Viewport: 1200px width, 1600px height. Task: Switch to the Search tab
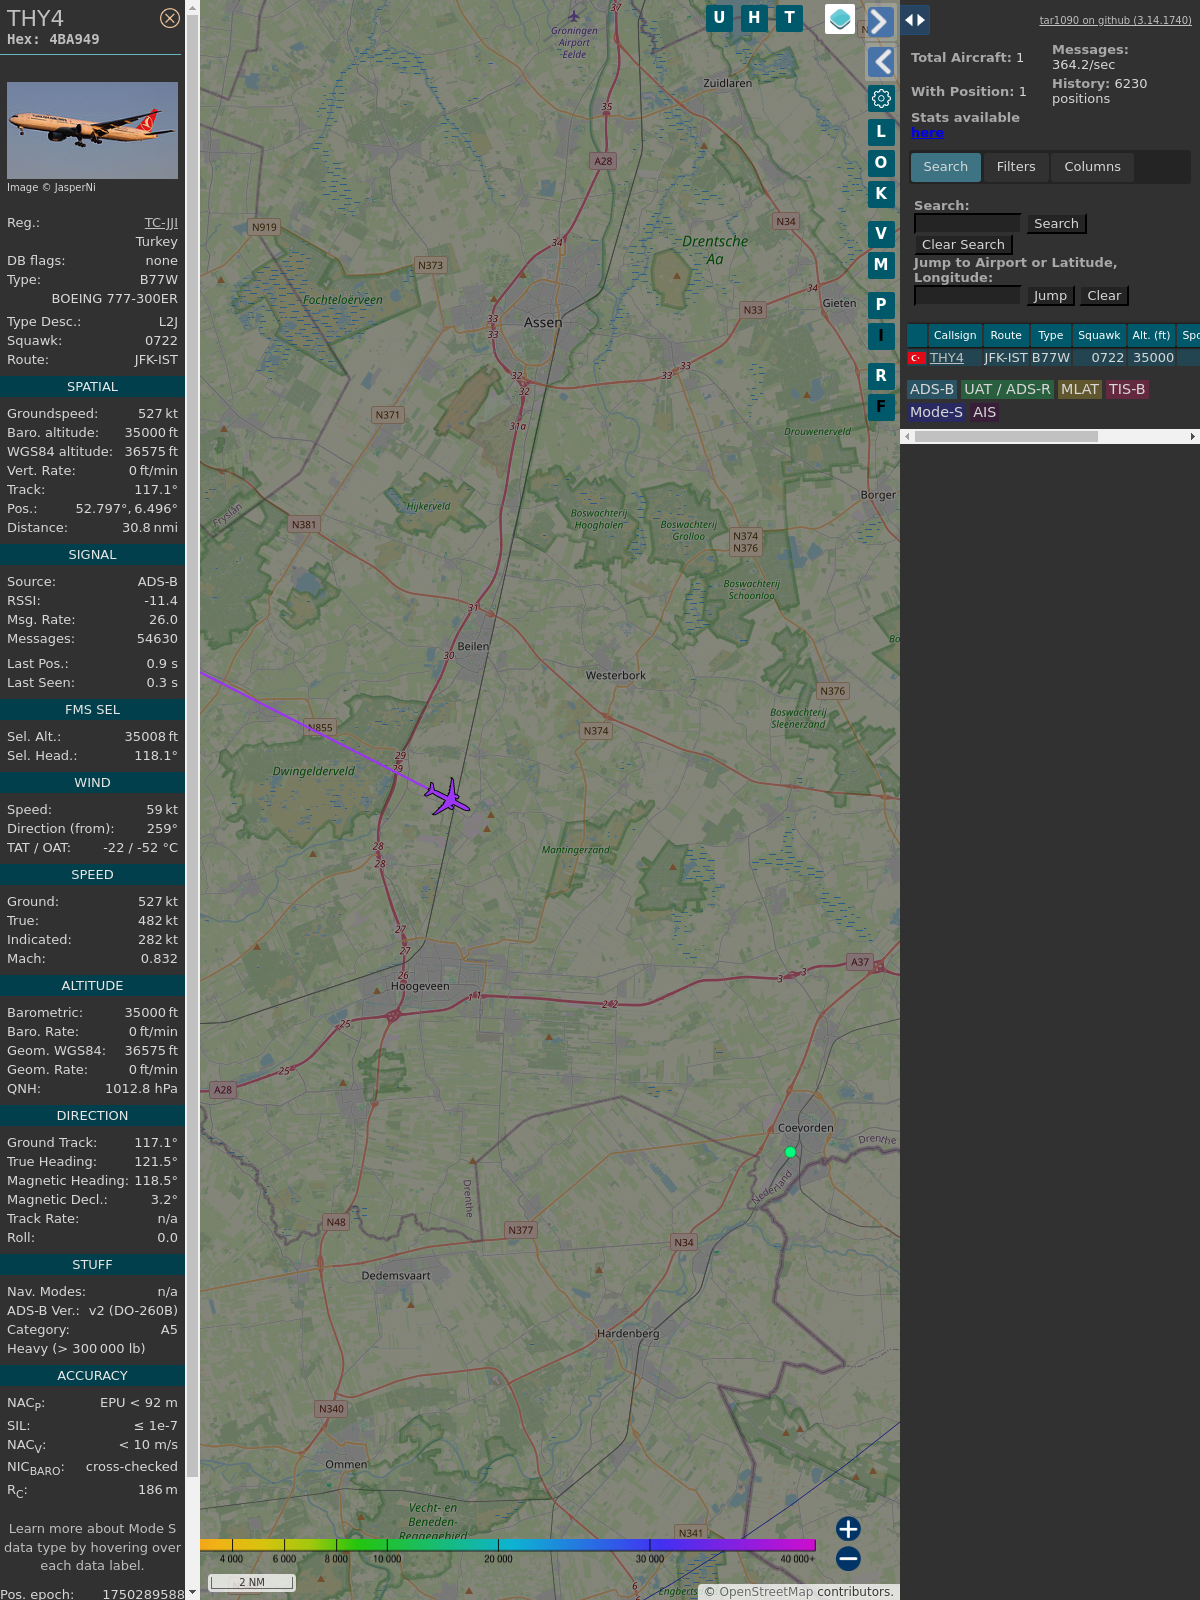[x=946, y=167]
